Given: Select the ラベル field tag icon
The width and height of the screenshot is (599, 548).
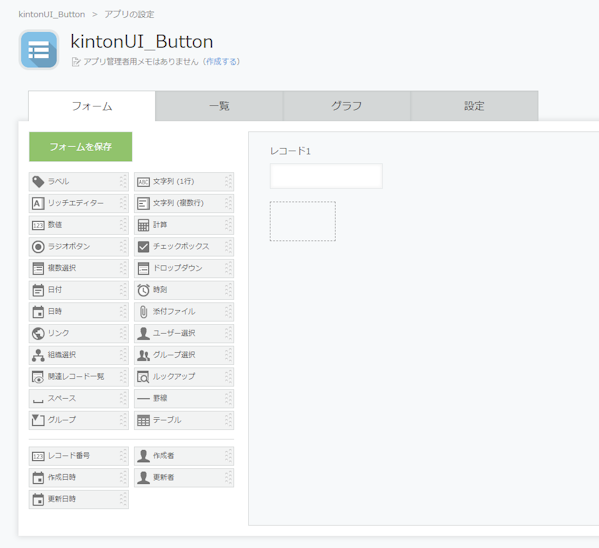Looking at the screenshot, I should (x=38, y=182).
